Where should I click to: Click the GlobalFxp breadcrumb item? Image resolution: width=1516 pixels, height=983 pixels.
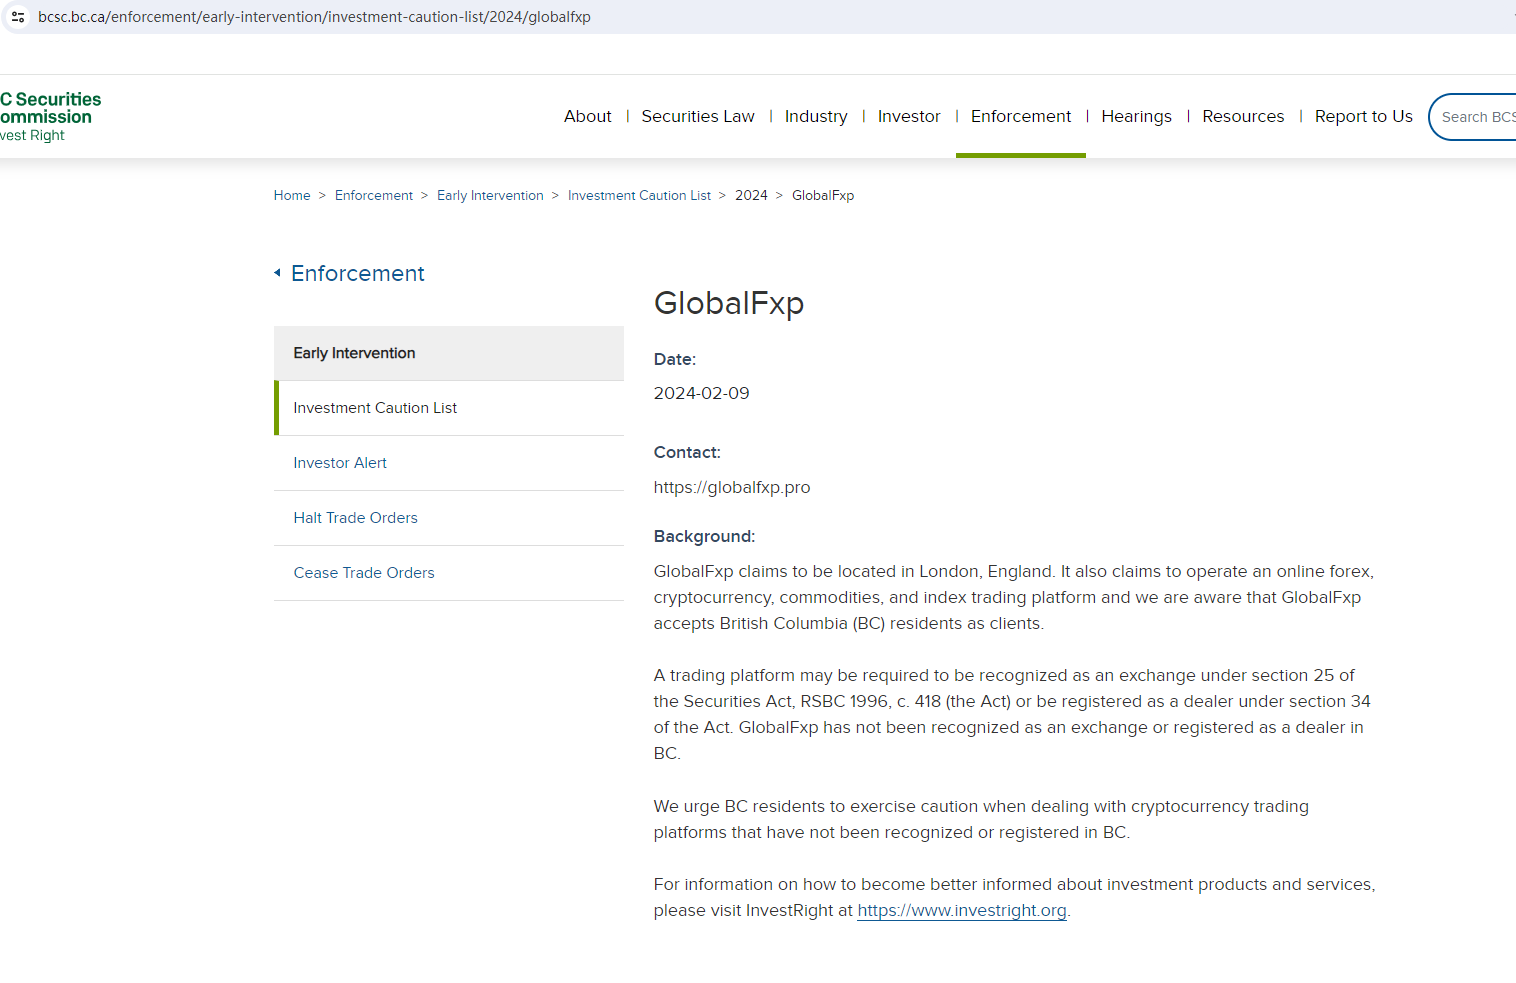pyautogui.click(x=823, y=195)
